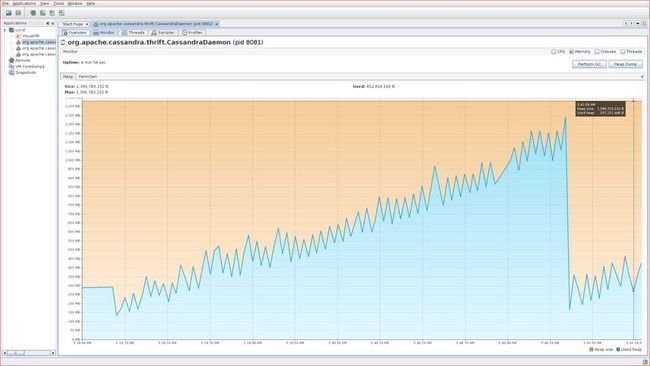Open the Window menu

pyautogui.click(x=75, y=3)
